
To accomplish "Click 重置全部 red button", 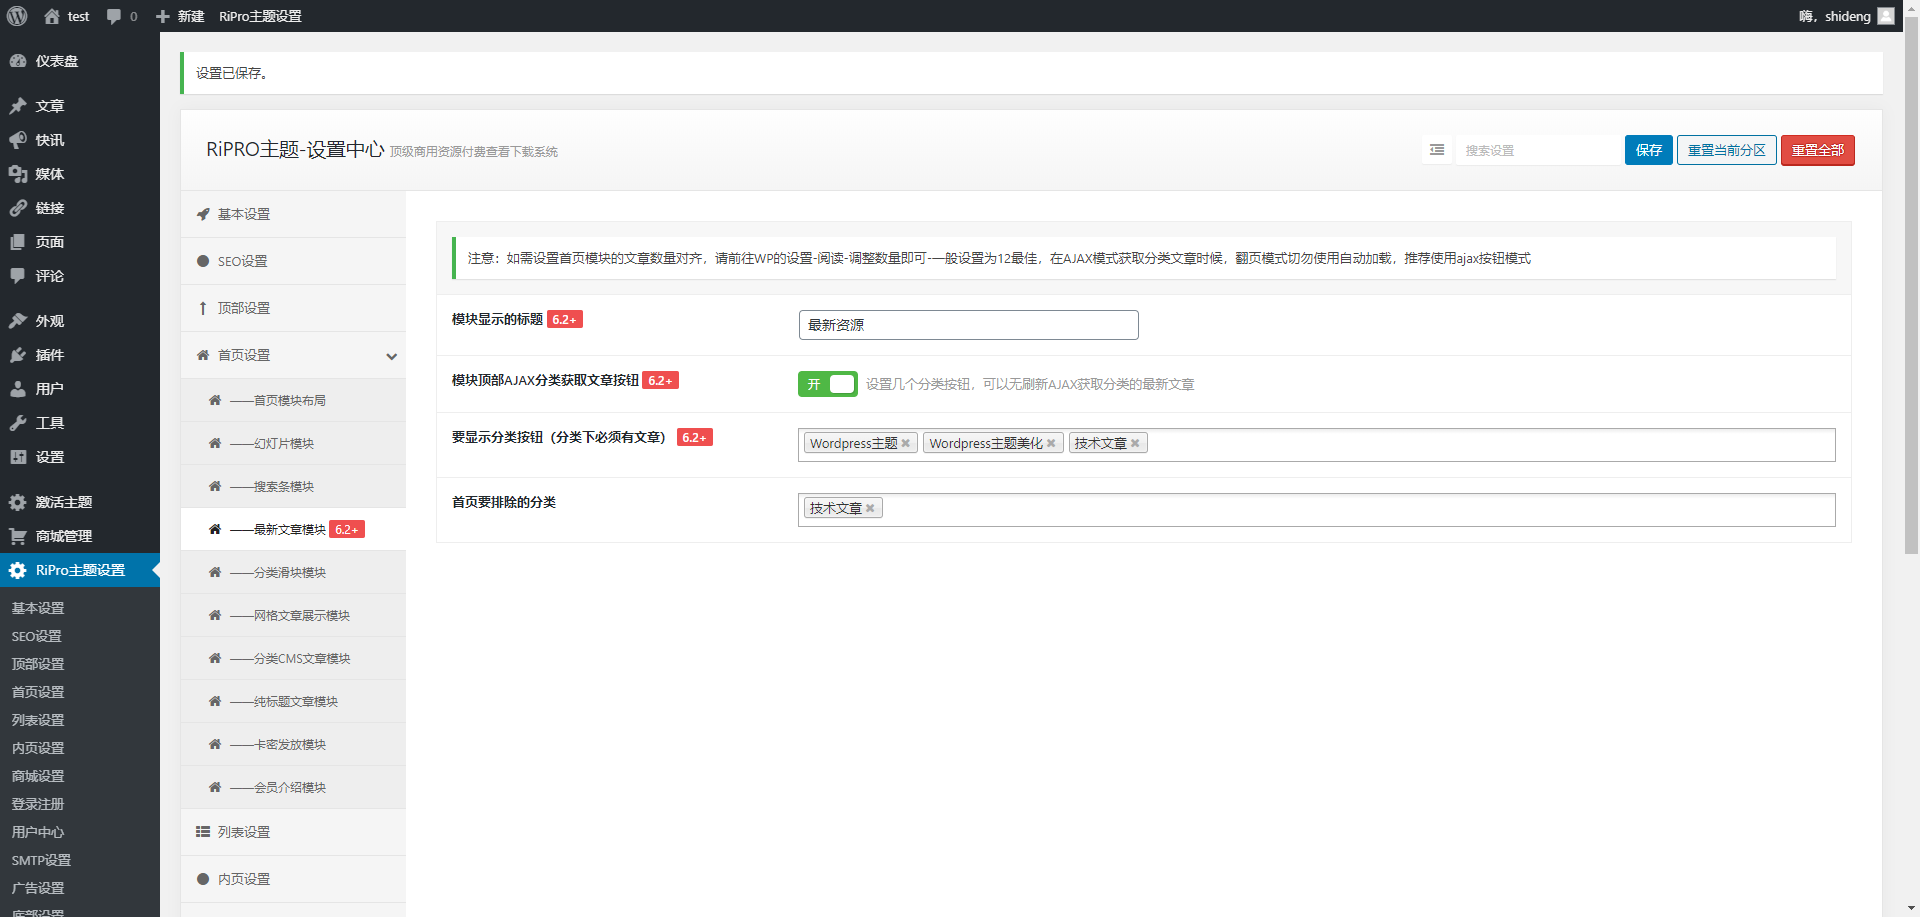I will coord(1817,150).
